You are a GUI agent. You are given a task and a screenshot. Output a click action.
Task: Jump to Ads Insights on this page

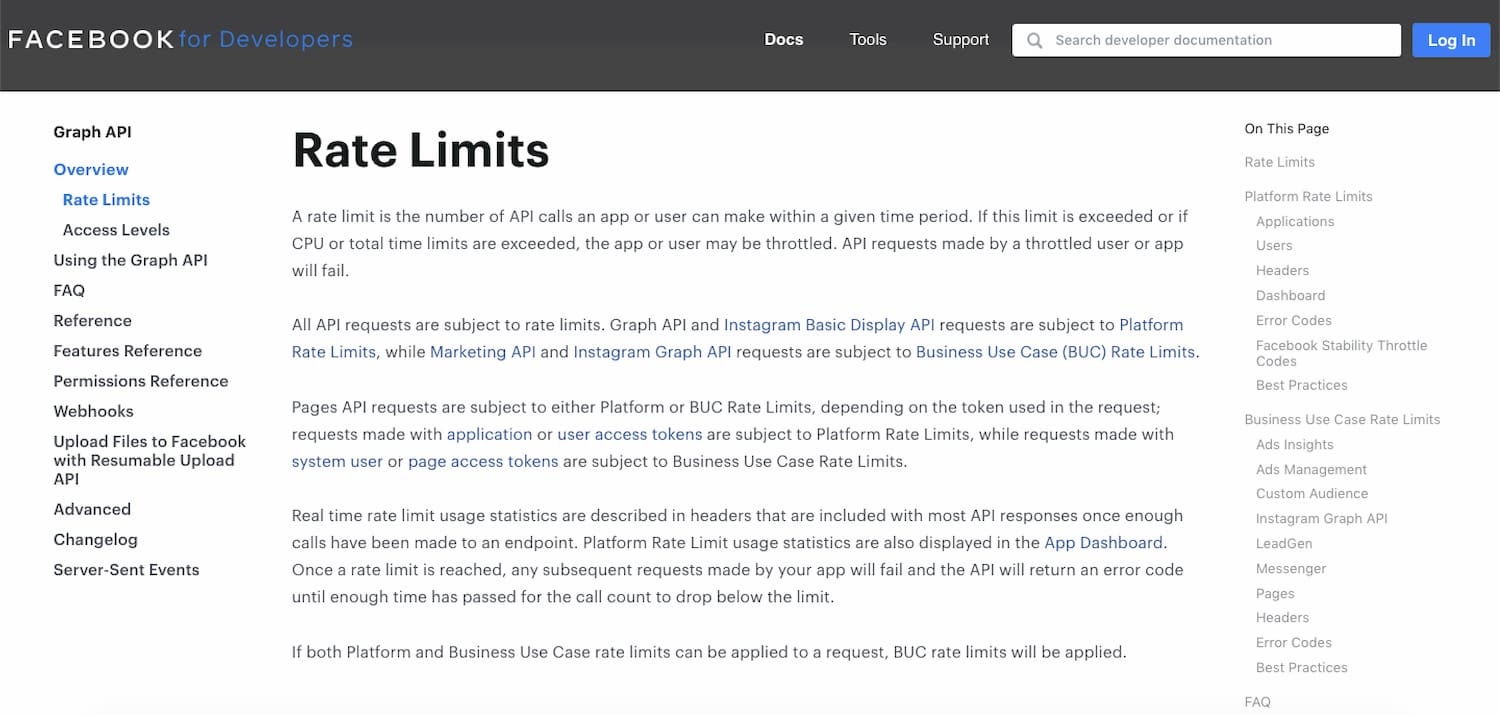[x=1295, y=444]
